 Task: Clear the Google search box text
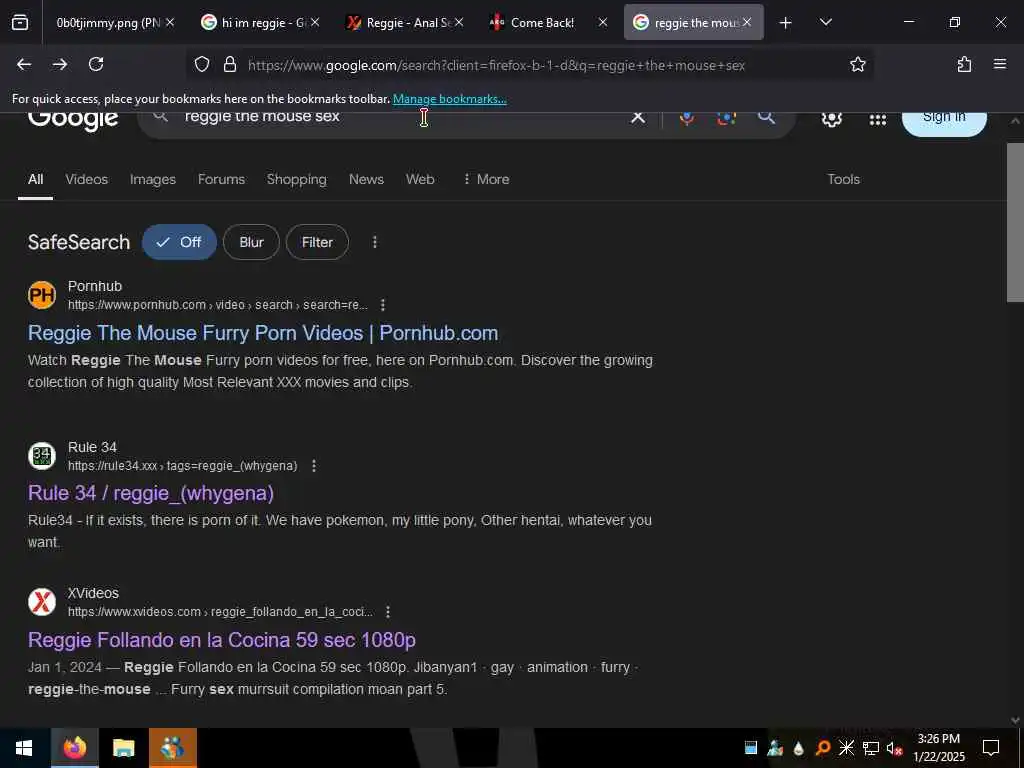pos(637,118)
